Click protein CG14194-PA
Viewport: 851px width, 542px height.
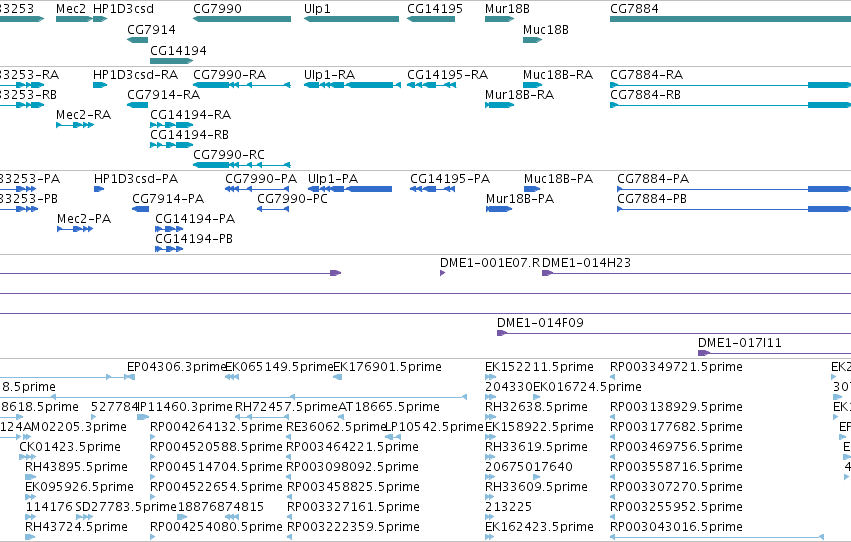(169, 229)
